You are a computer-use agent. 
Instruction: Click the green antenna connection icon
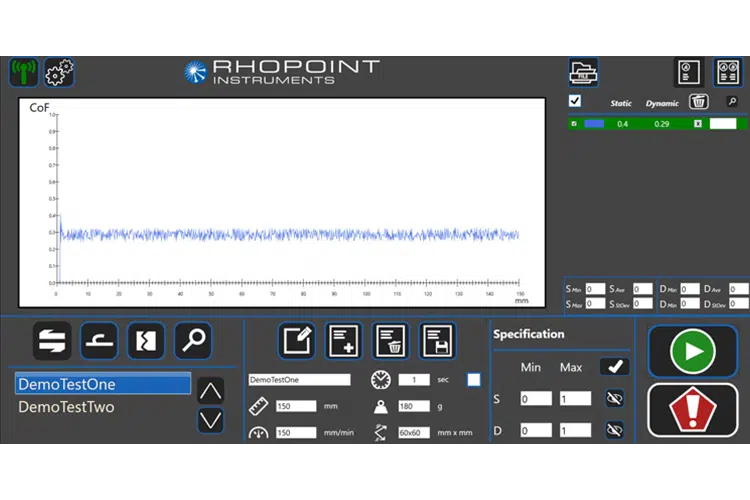pos(24,72)
